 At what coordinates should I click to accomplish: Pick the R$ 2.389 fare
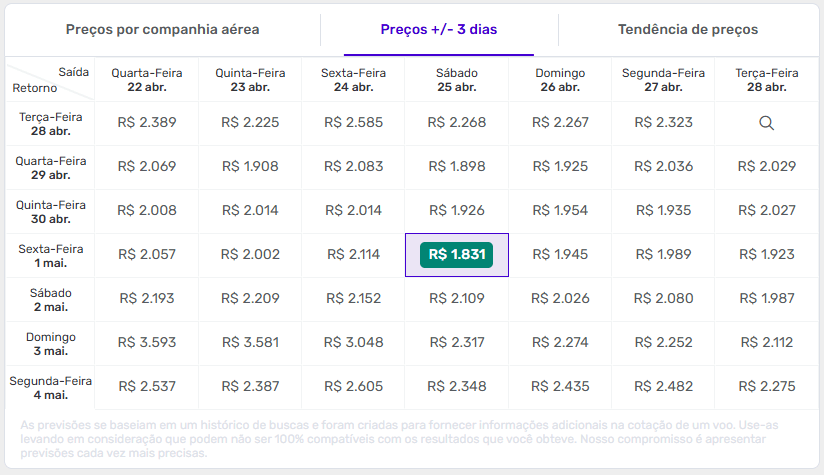pyautogui.click(x=147, y=123)
